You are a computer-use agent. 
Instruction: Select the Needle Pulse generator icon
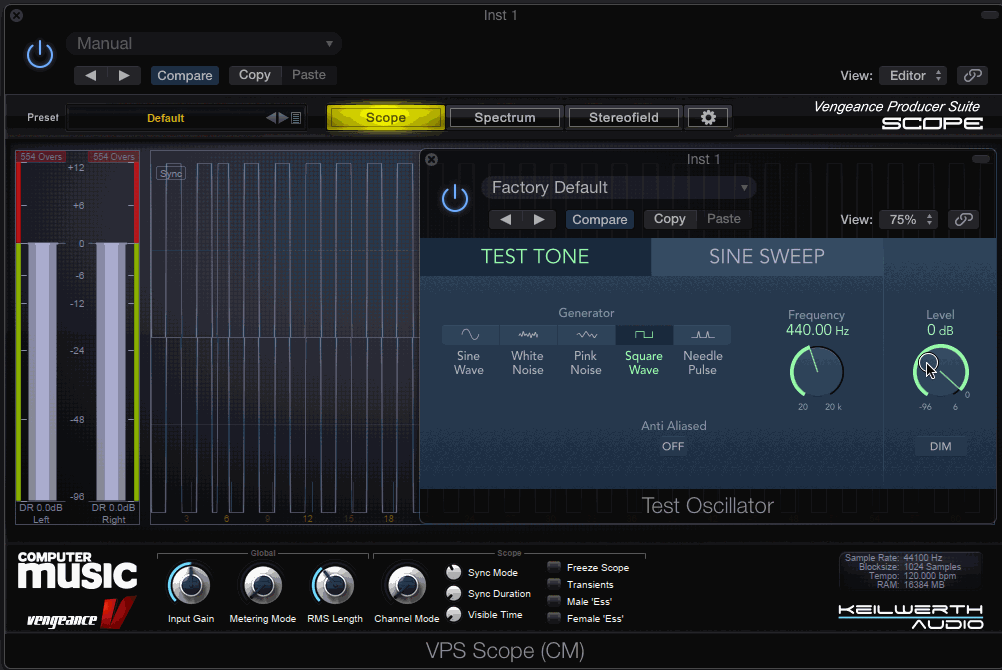(702, 334)
